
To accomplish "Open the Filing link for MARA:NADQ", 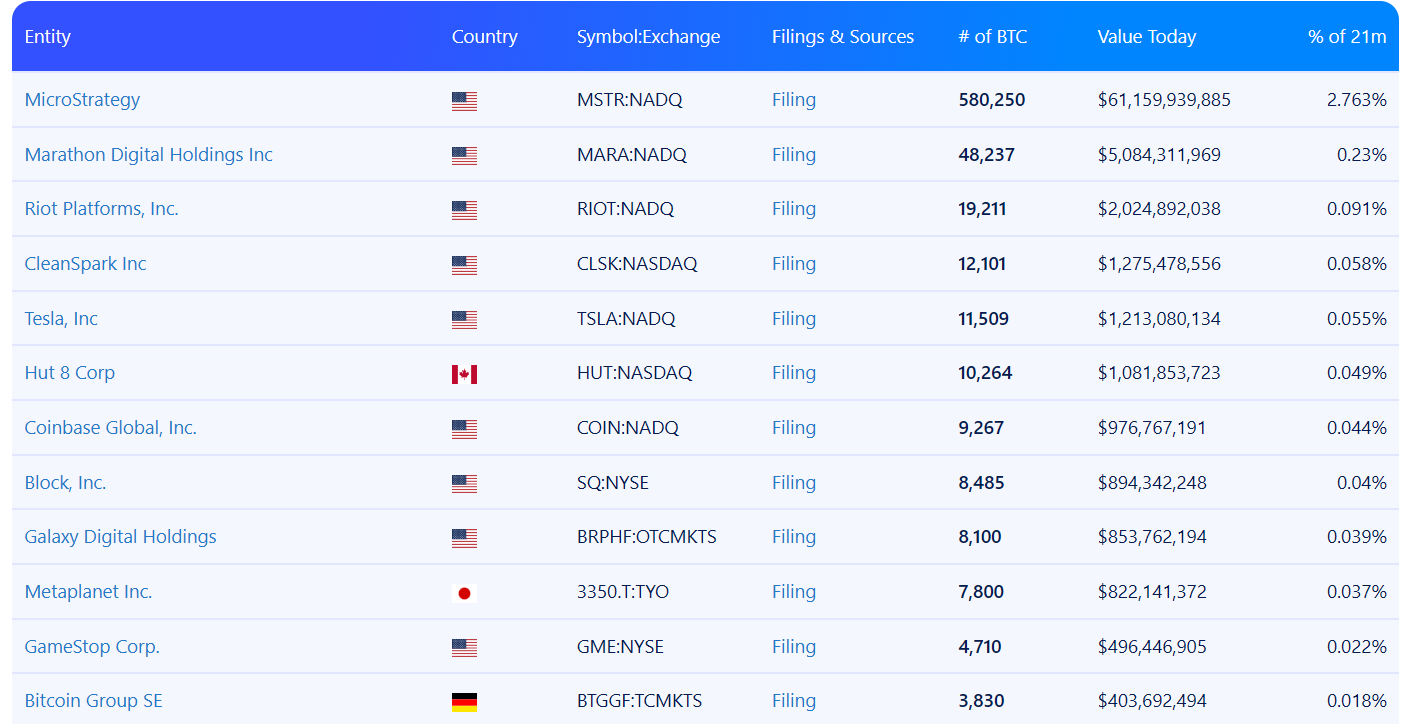I will [794, 155].
